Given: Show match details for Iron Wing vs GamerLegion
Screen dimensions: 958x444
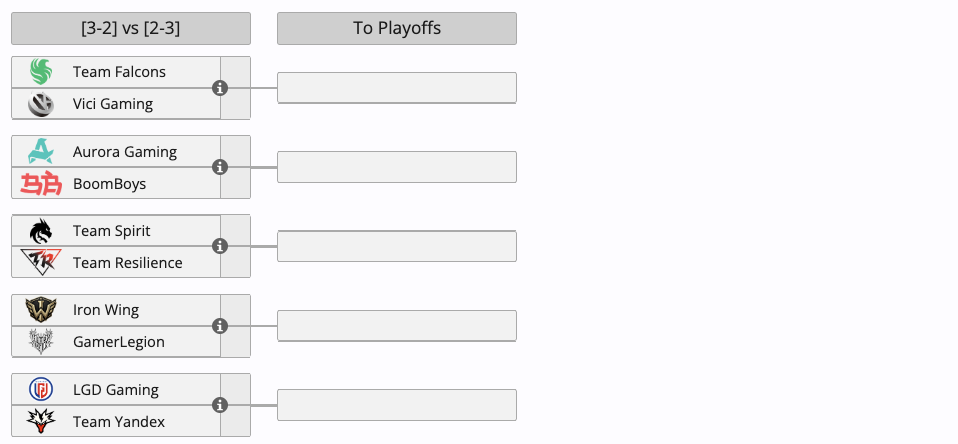Looking at the screenshot, I should tap(220, 326).
